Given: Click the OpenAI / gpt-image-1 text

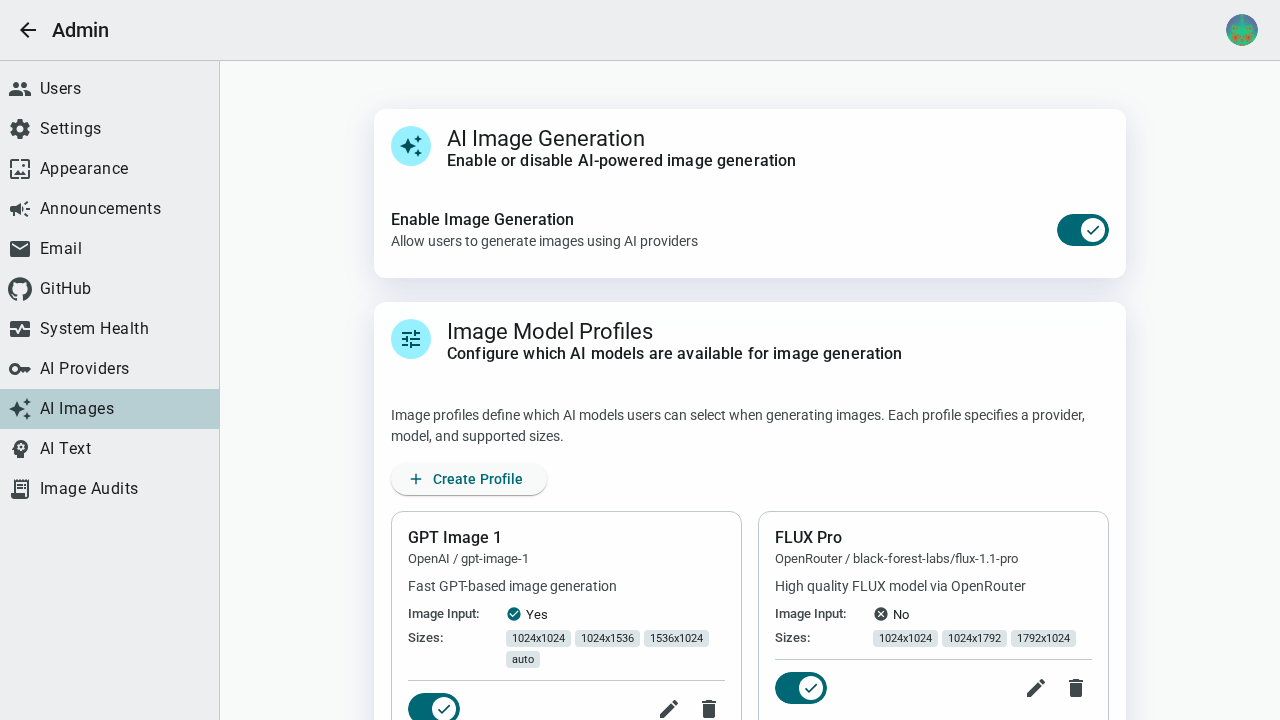Looking at the screenshot, I should [x=468, y=559].
